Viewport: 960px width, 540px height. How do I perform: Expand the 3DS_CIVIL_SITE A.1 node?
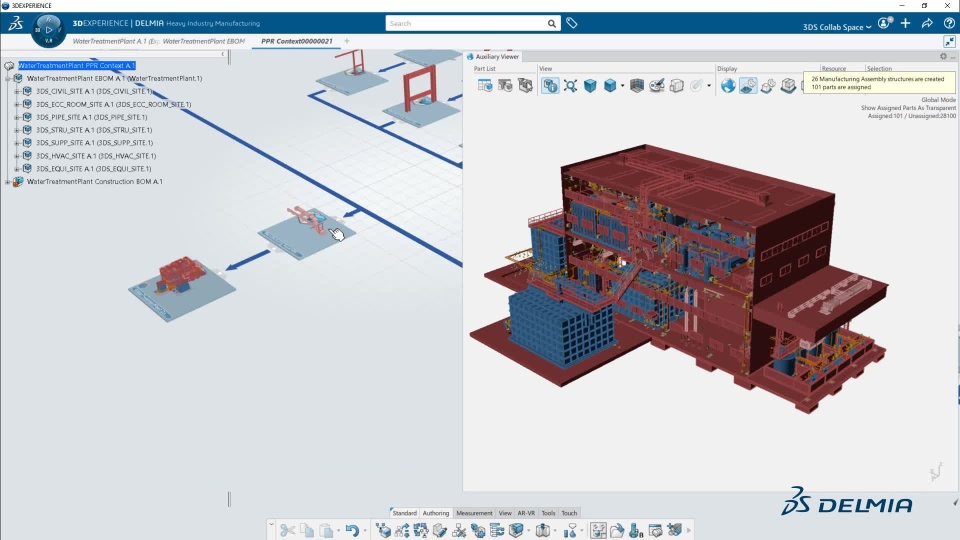coord(17,91)
